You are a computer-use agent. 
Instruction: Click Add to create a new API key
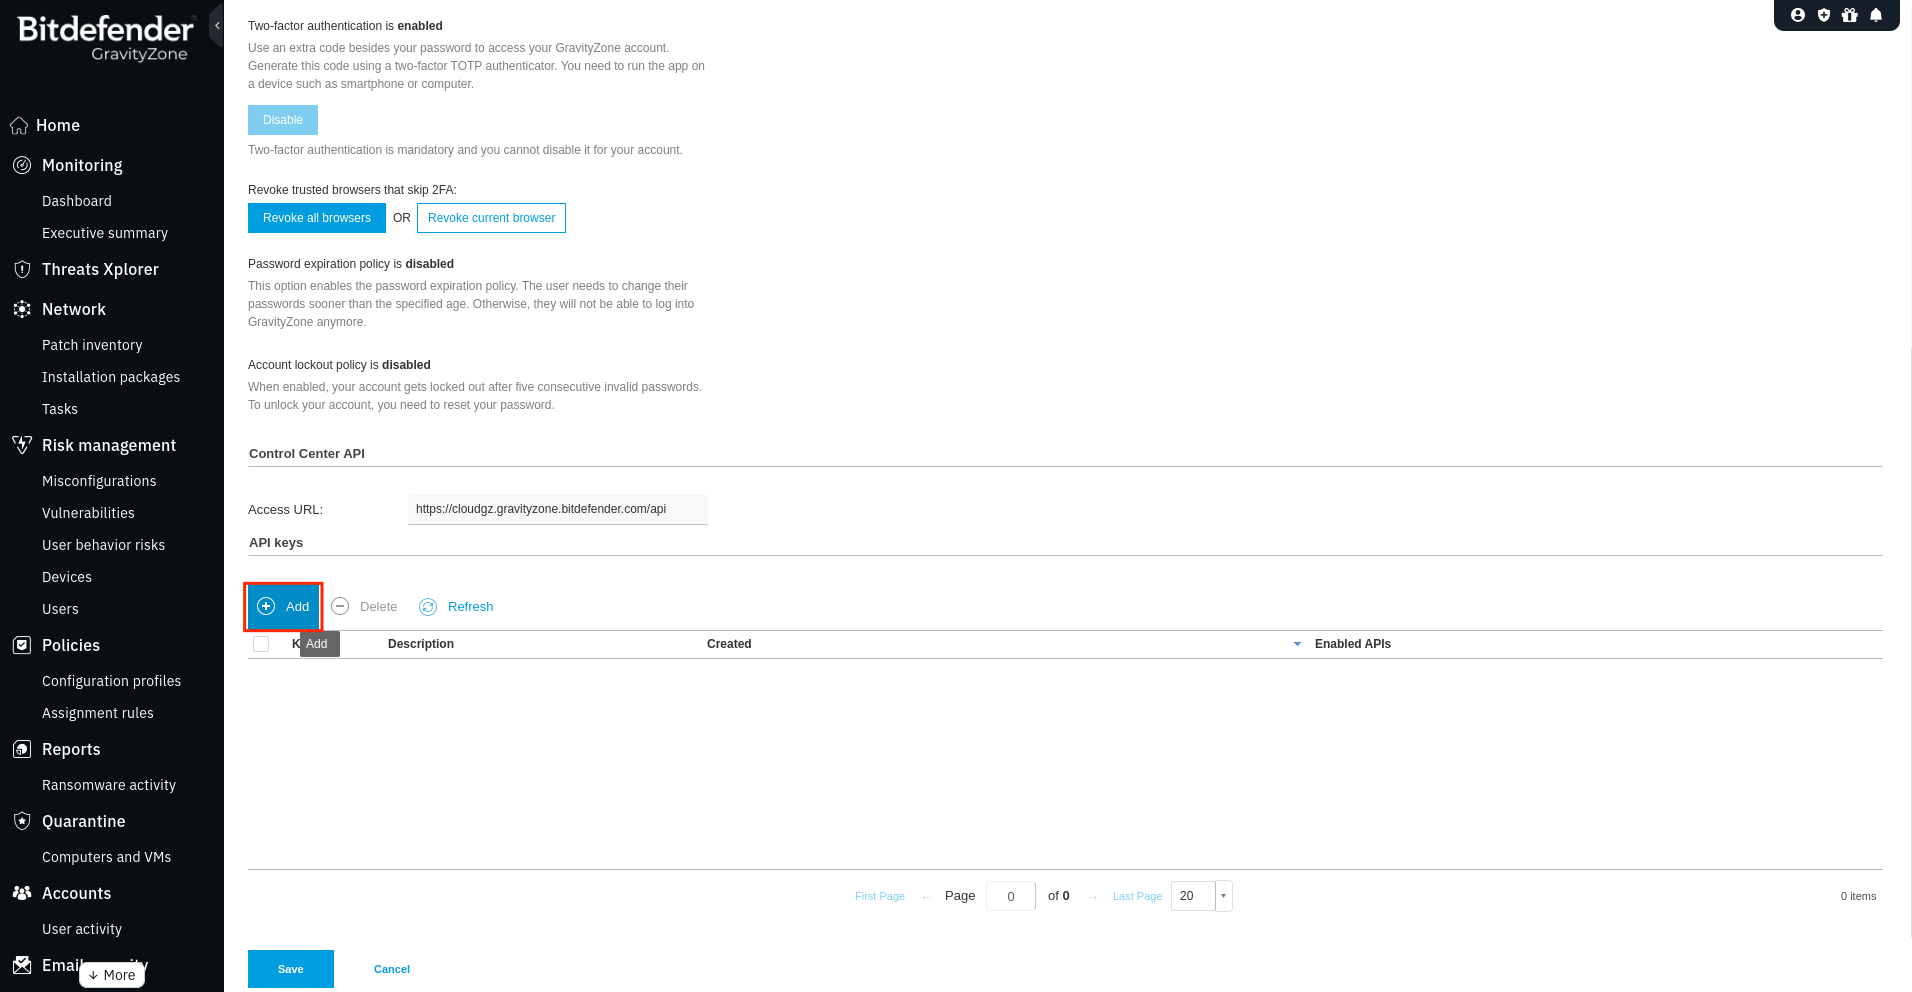(283, 606)
